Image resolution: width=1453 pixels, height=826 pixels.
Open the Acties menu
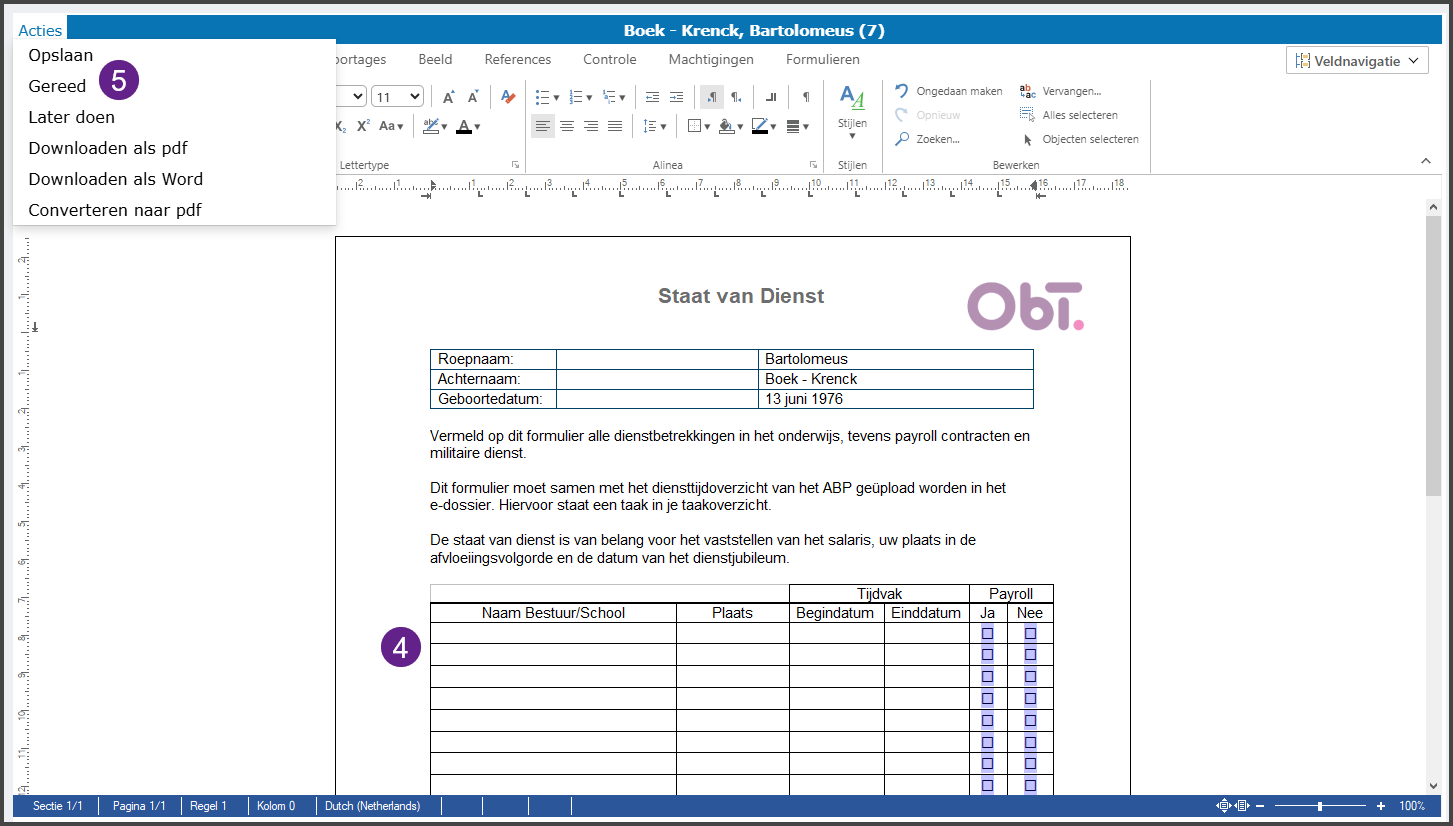(40, 31)
